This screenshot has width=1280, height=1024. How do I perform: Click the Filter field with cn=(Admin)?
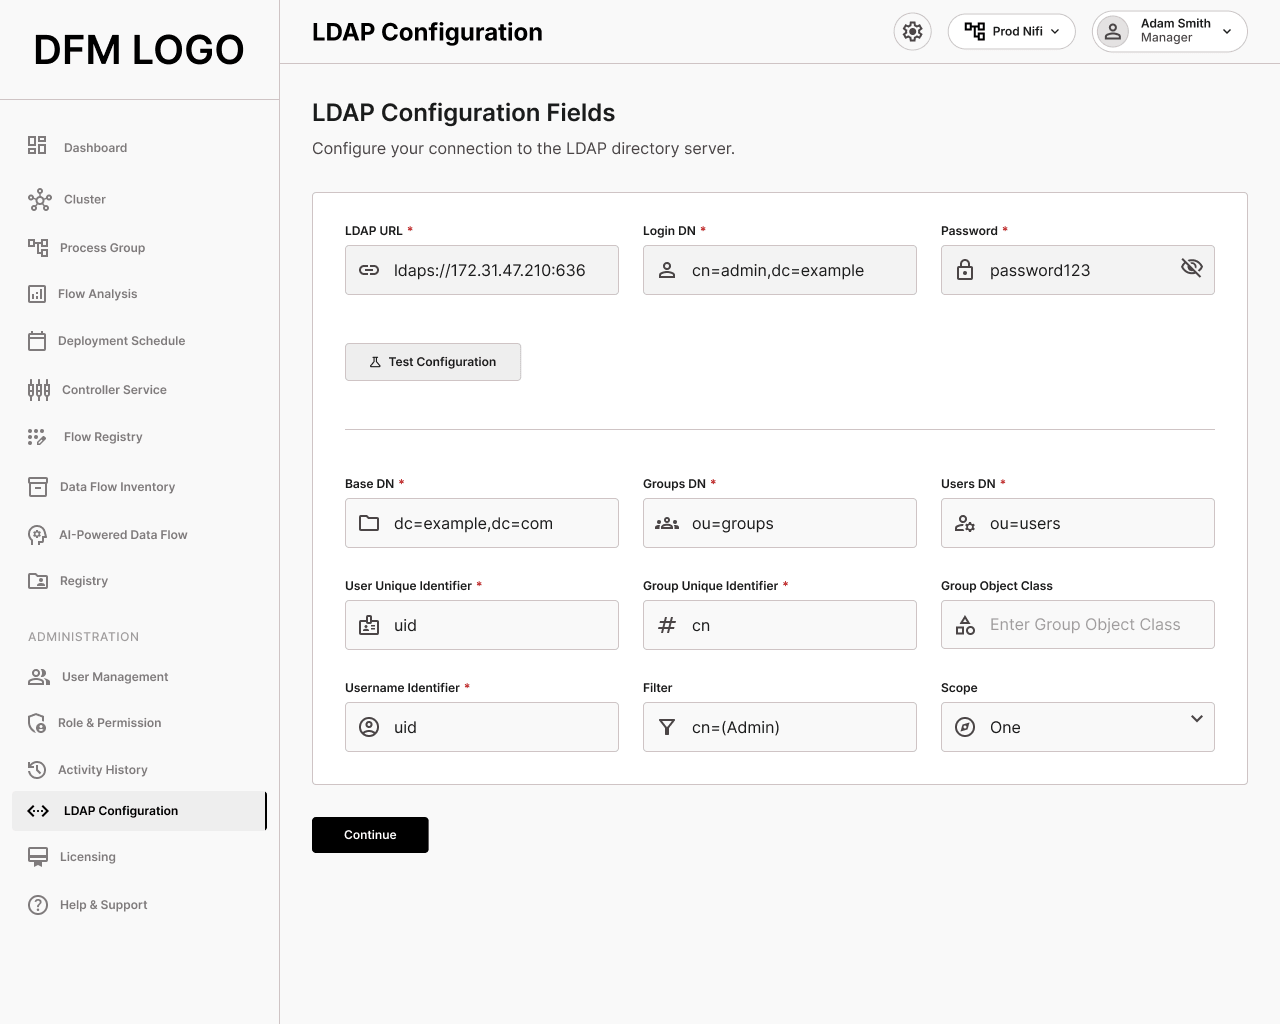[x=780, y=727]
